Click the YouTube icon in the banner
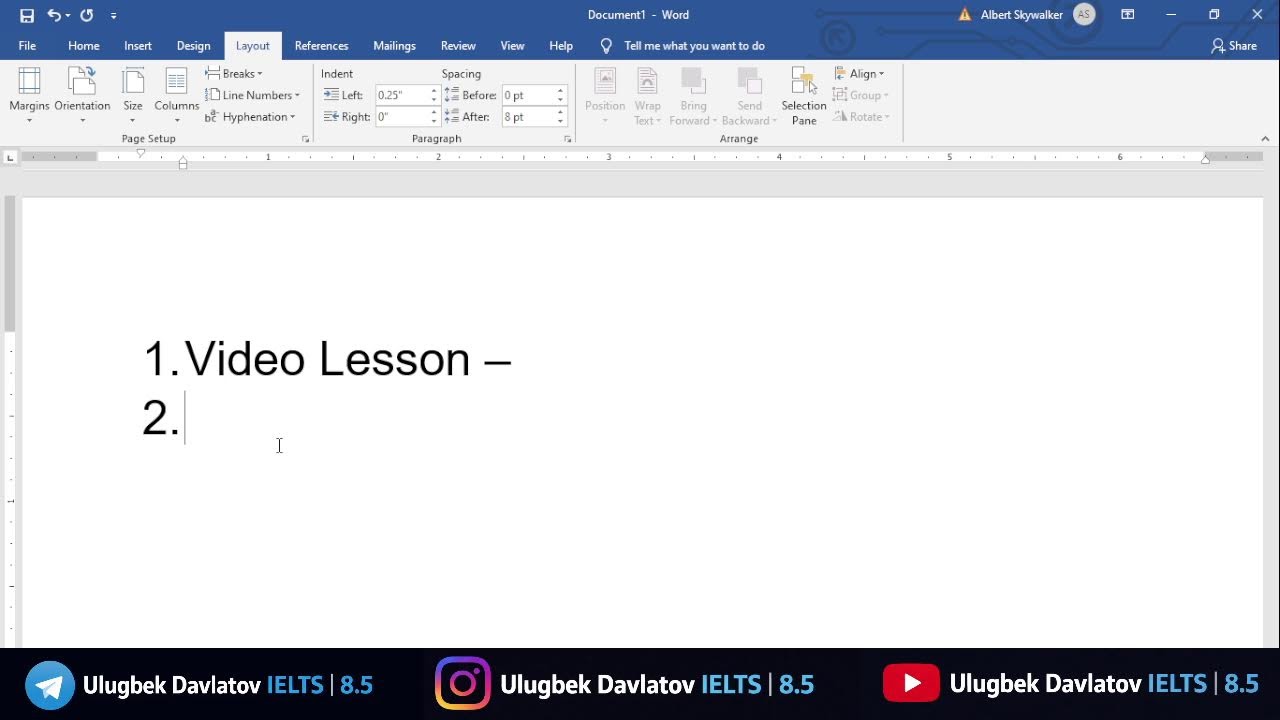 911,683
